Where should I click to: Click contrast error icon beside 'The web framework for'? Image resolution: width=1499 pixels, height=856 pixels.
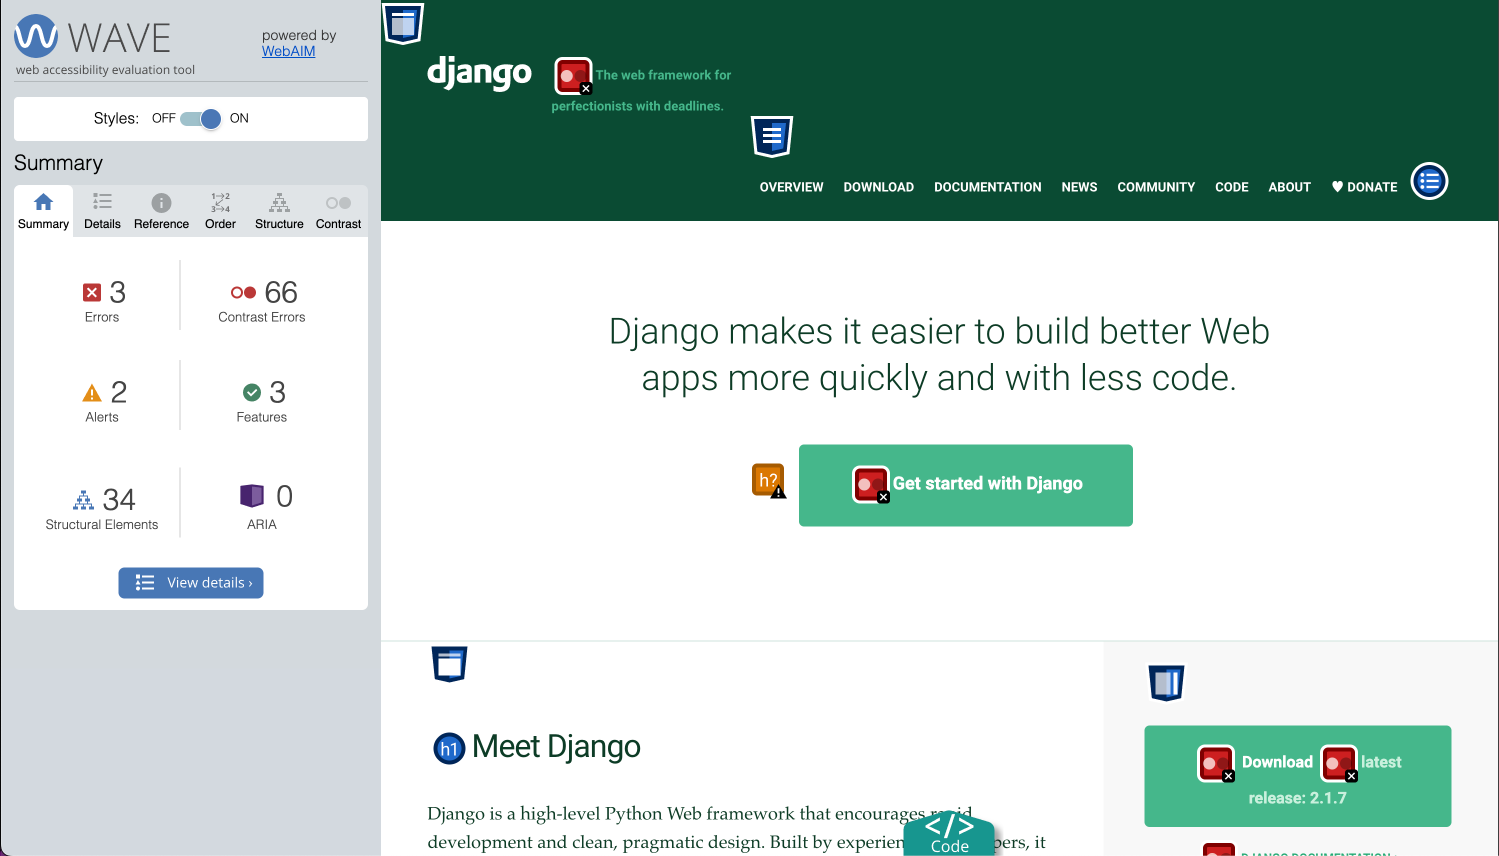pos(573,76)
